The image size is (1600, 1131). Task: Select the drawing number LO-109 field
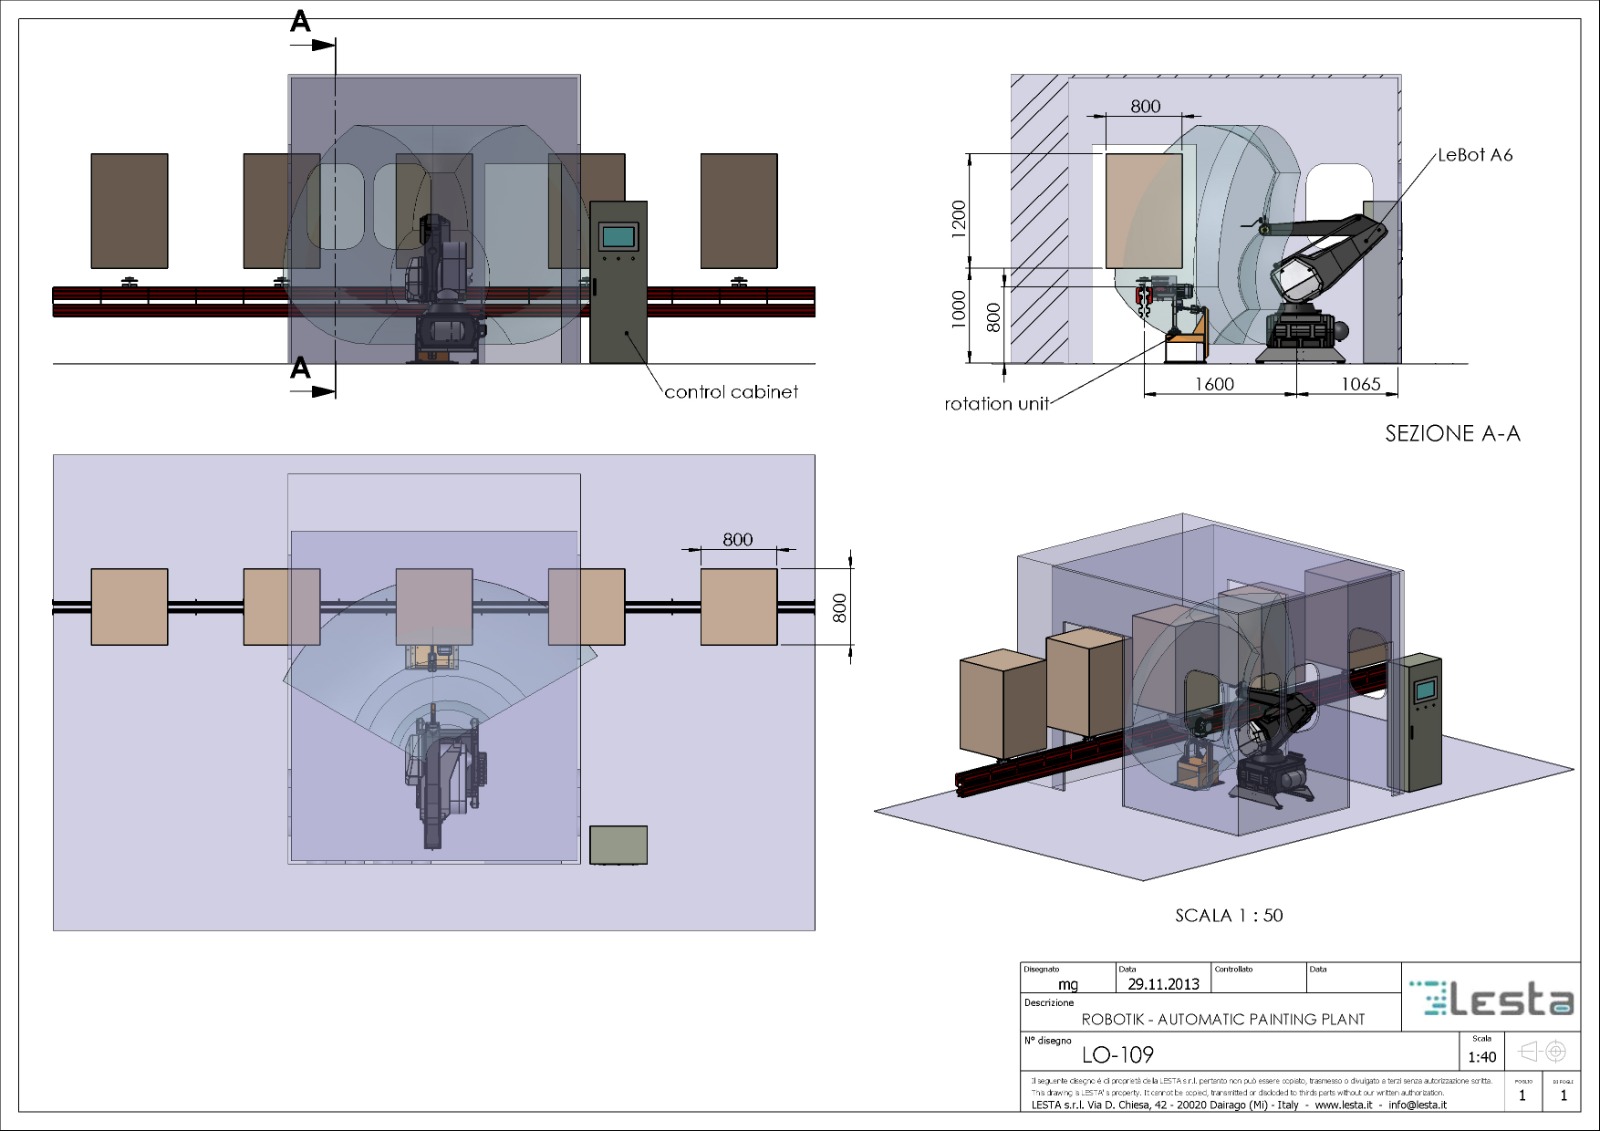1117,1055
